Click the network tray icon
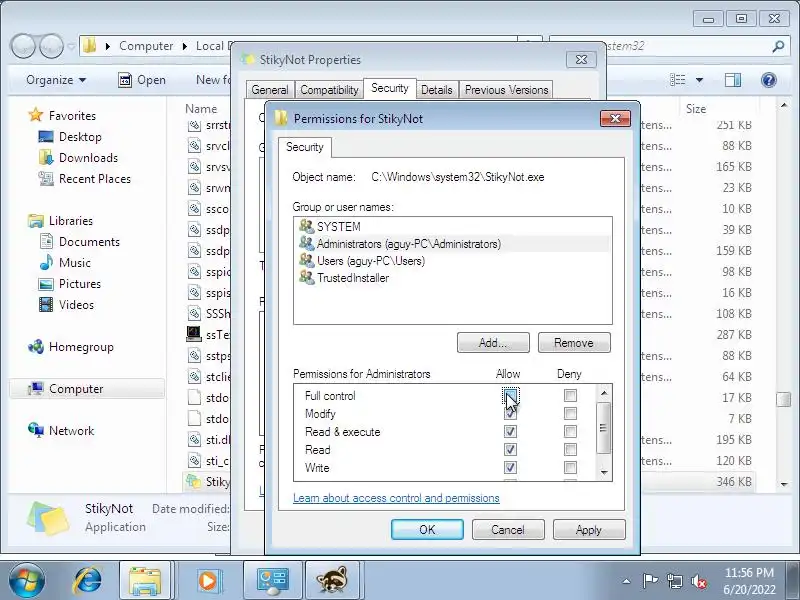This screenshot has height=600, width=800. pyautogui.click(x=674, y=581)
